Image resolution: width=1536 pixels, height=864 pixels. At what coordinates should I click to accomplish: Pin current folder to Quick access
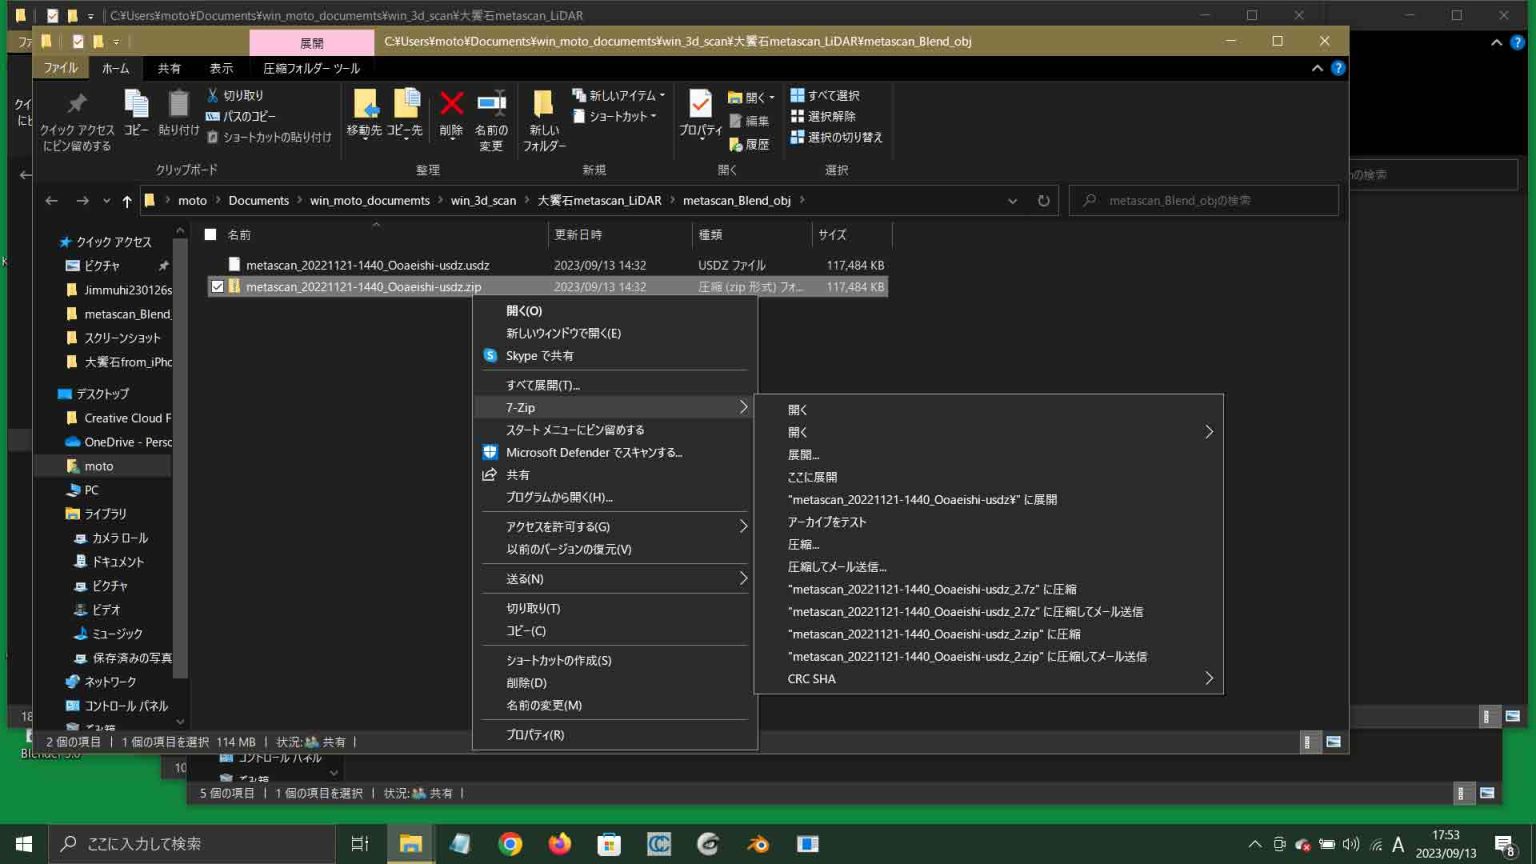[x=76, y=115]
